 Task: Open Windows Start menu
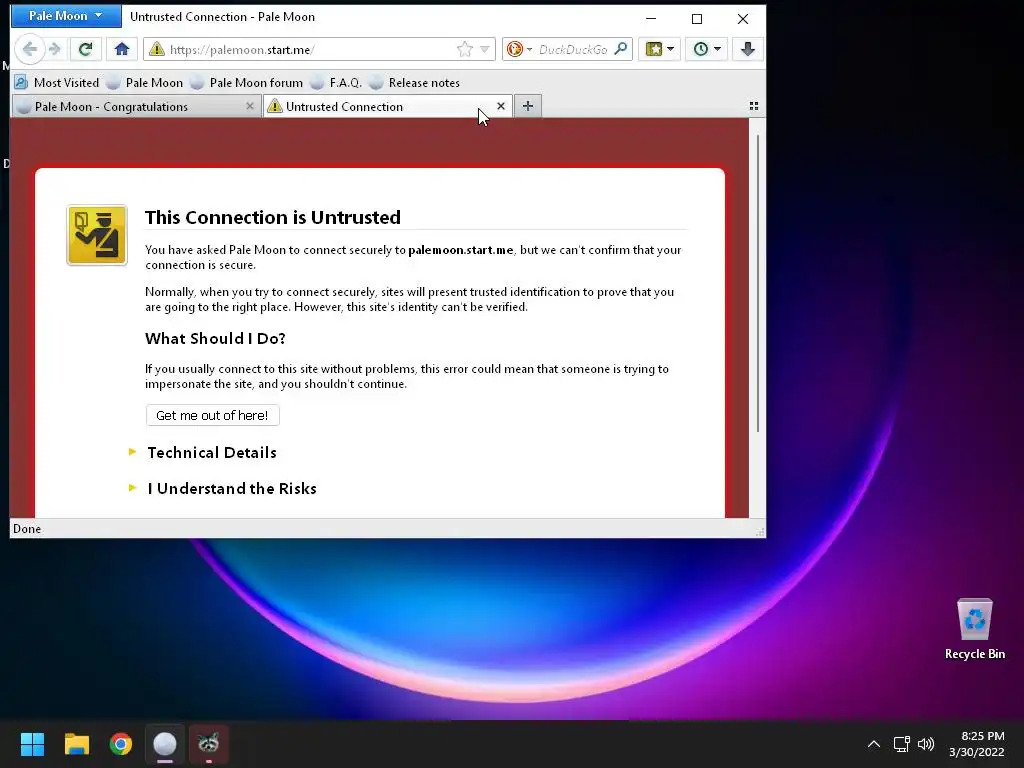pos(32,744)
